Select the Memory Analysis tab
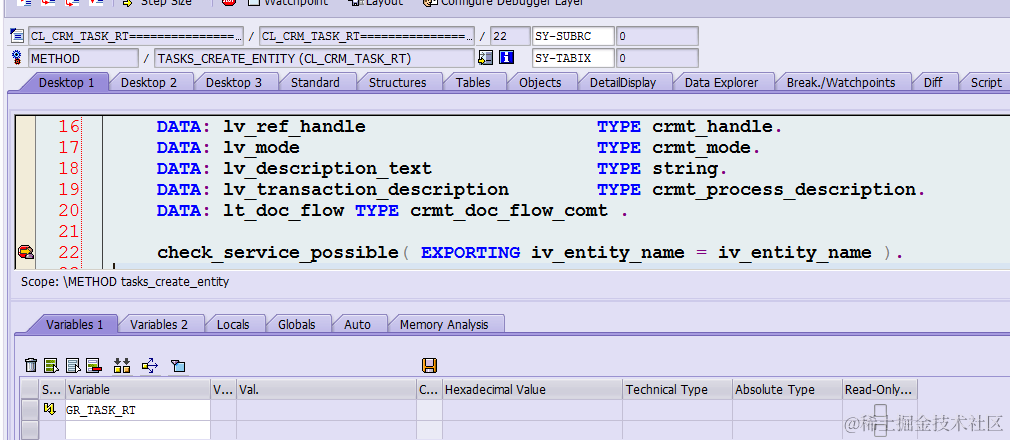1010x440 pixels. [x=444, y=325]
